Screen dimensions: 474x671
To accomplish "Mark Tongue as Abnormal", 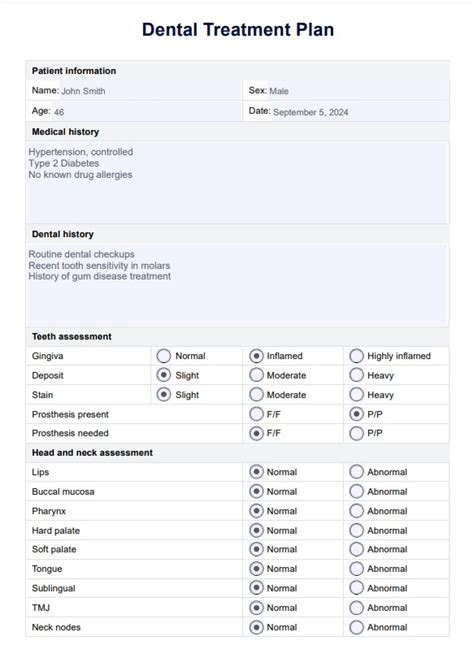I will [x=356, y=569].
